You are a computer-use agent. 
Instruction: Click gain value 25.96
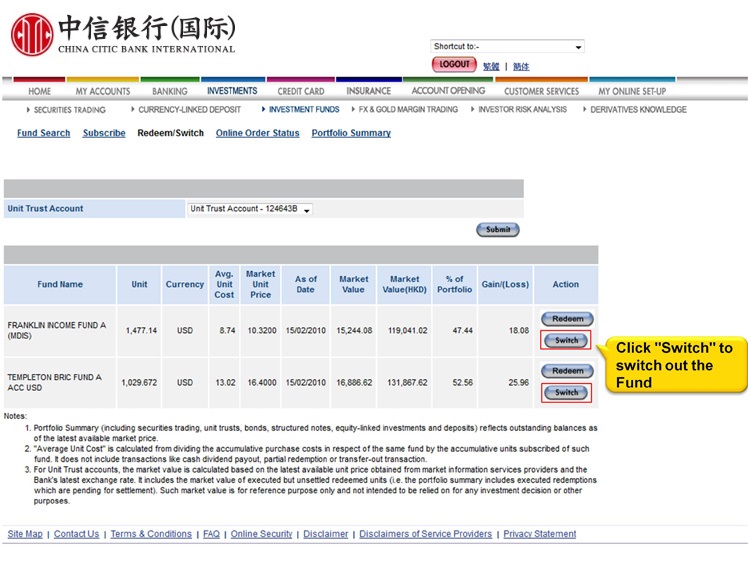click(x=519, y=383)
